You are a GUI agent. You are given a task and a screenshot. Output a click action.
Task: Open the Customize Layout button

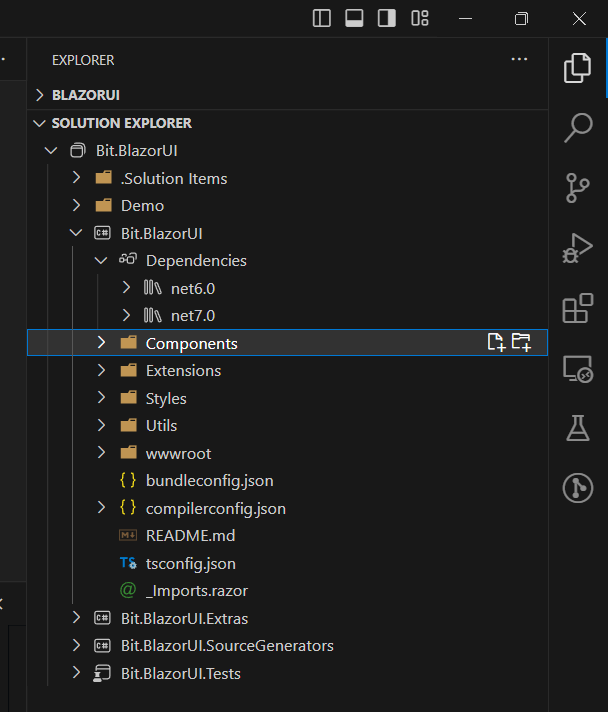[x=420, y=19]
